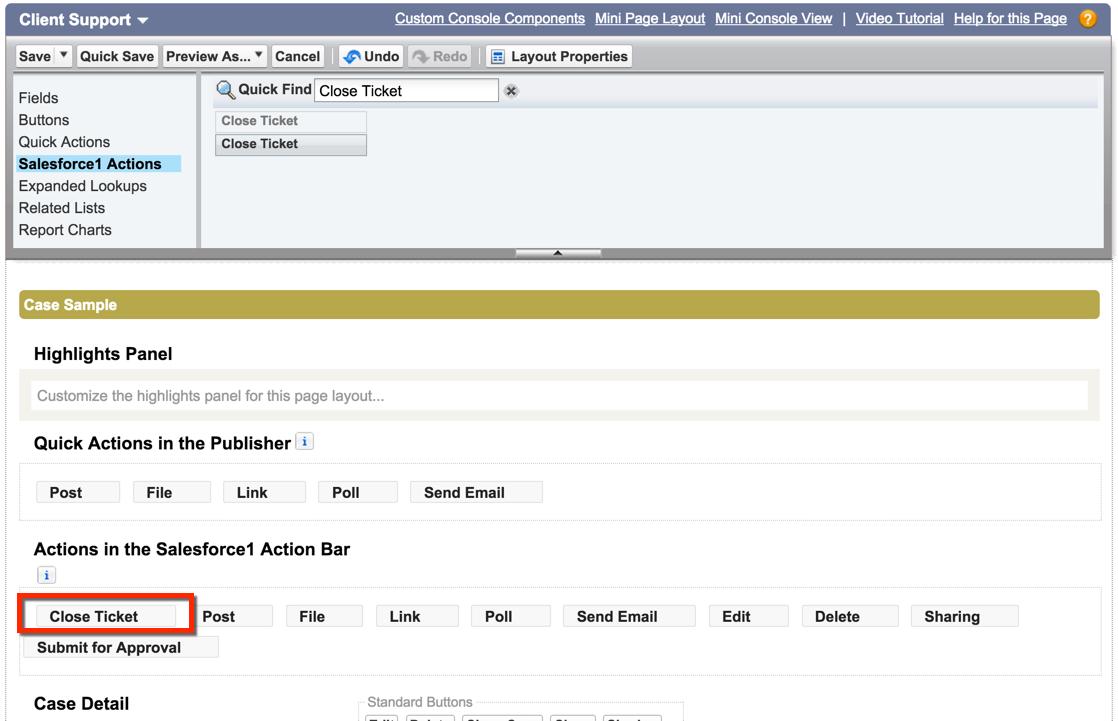Open the Preview As dropdown
The image size is (1118, 721).
pyautogui.click(x=215, y=57)
